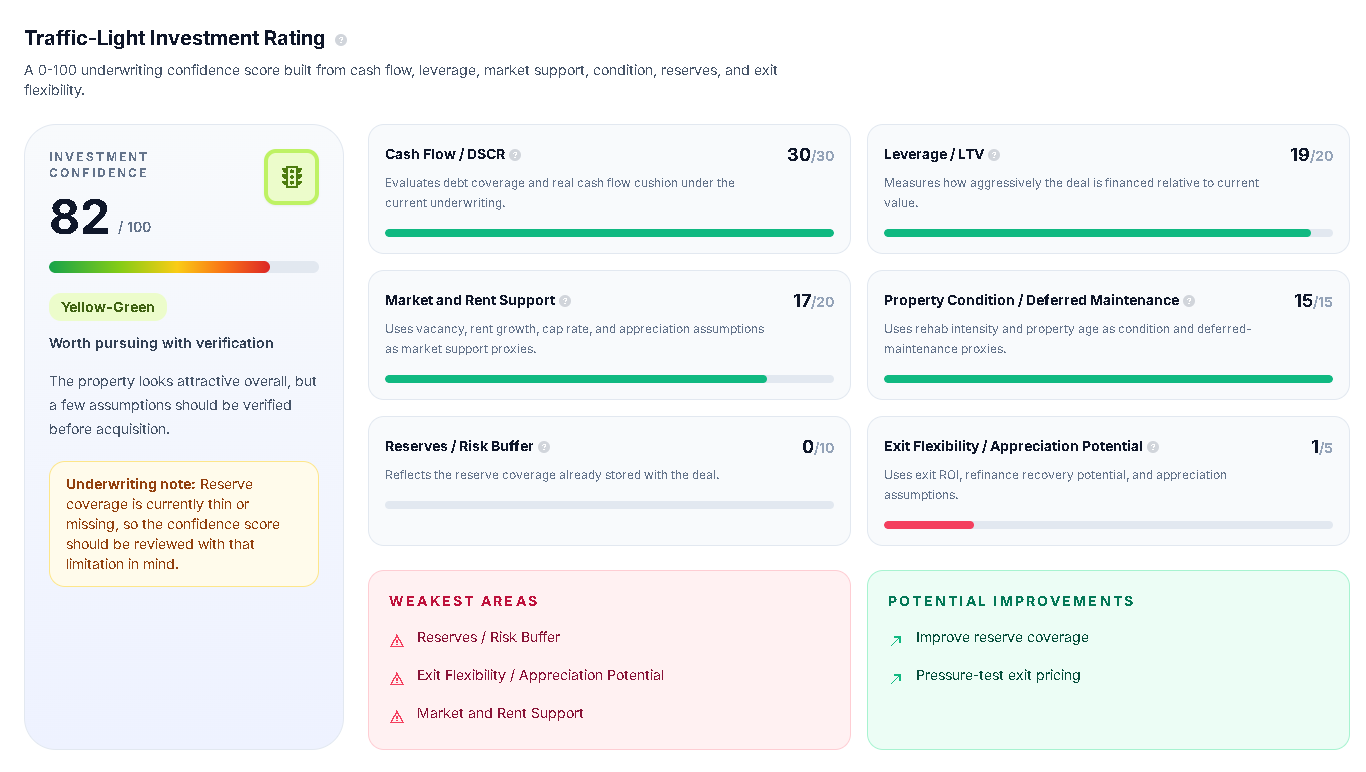1366x772 pixels.
Task: Click green arrow beside Improve reserve coverage
Action: tap(895, 638)
